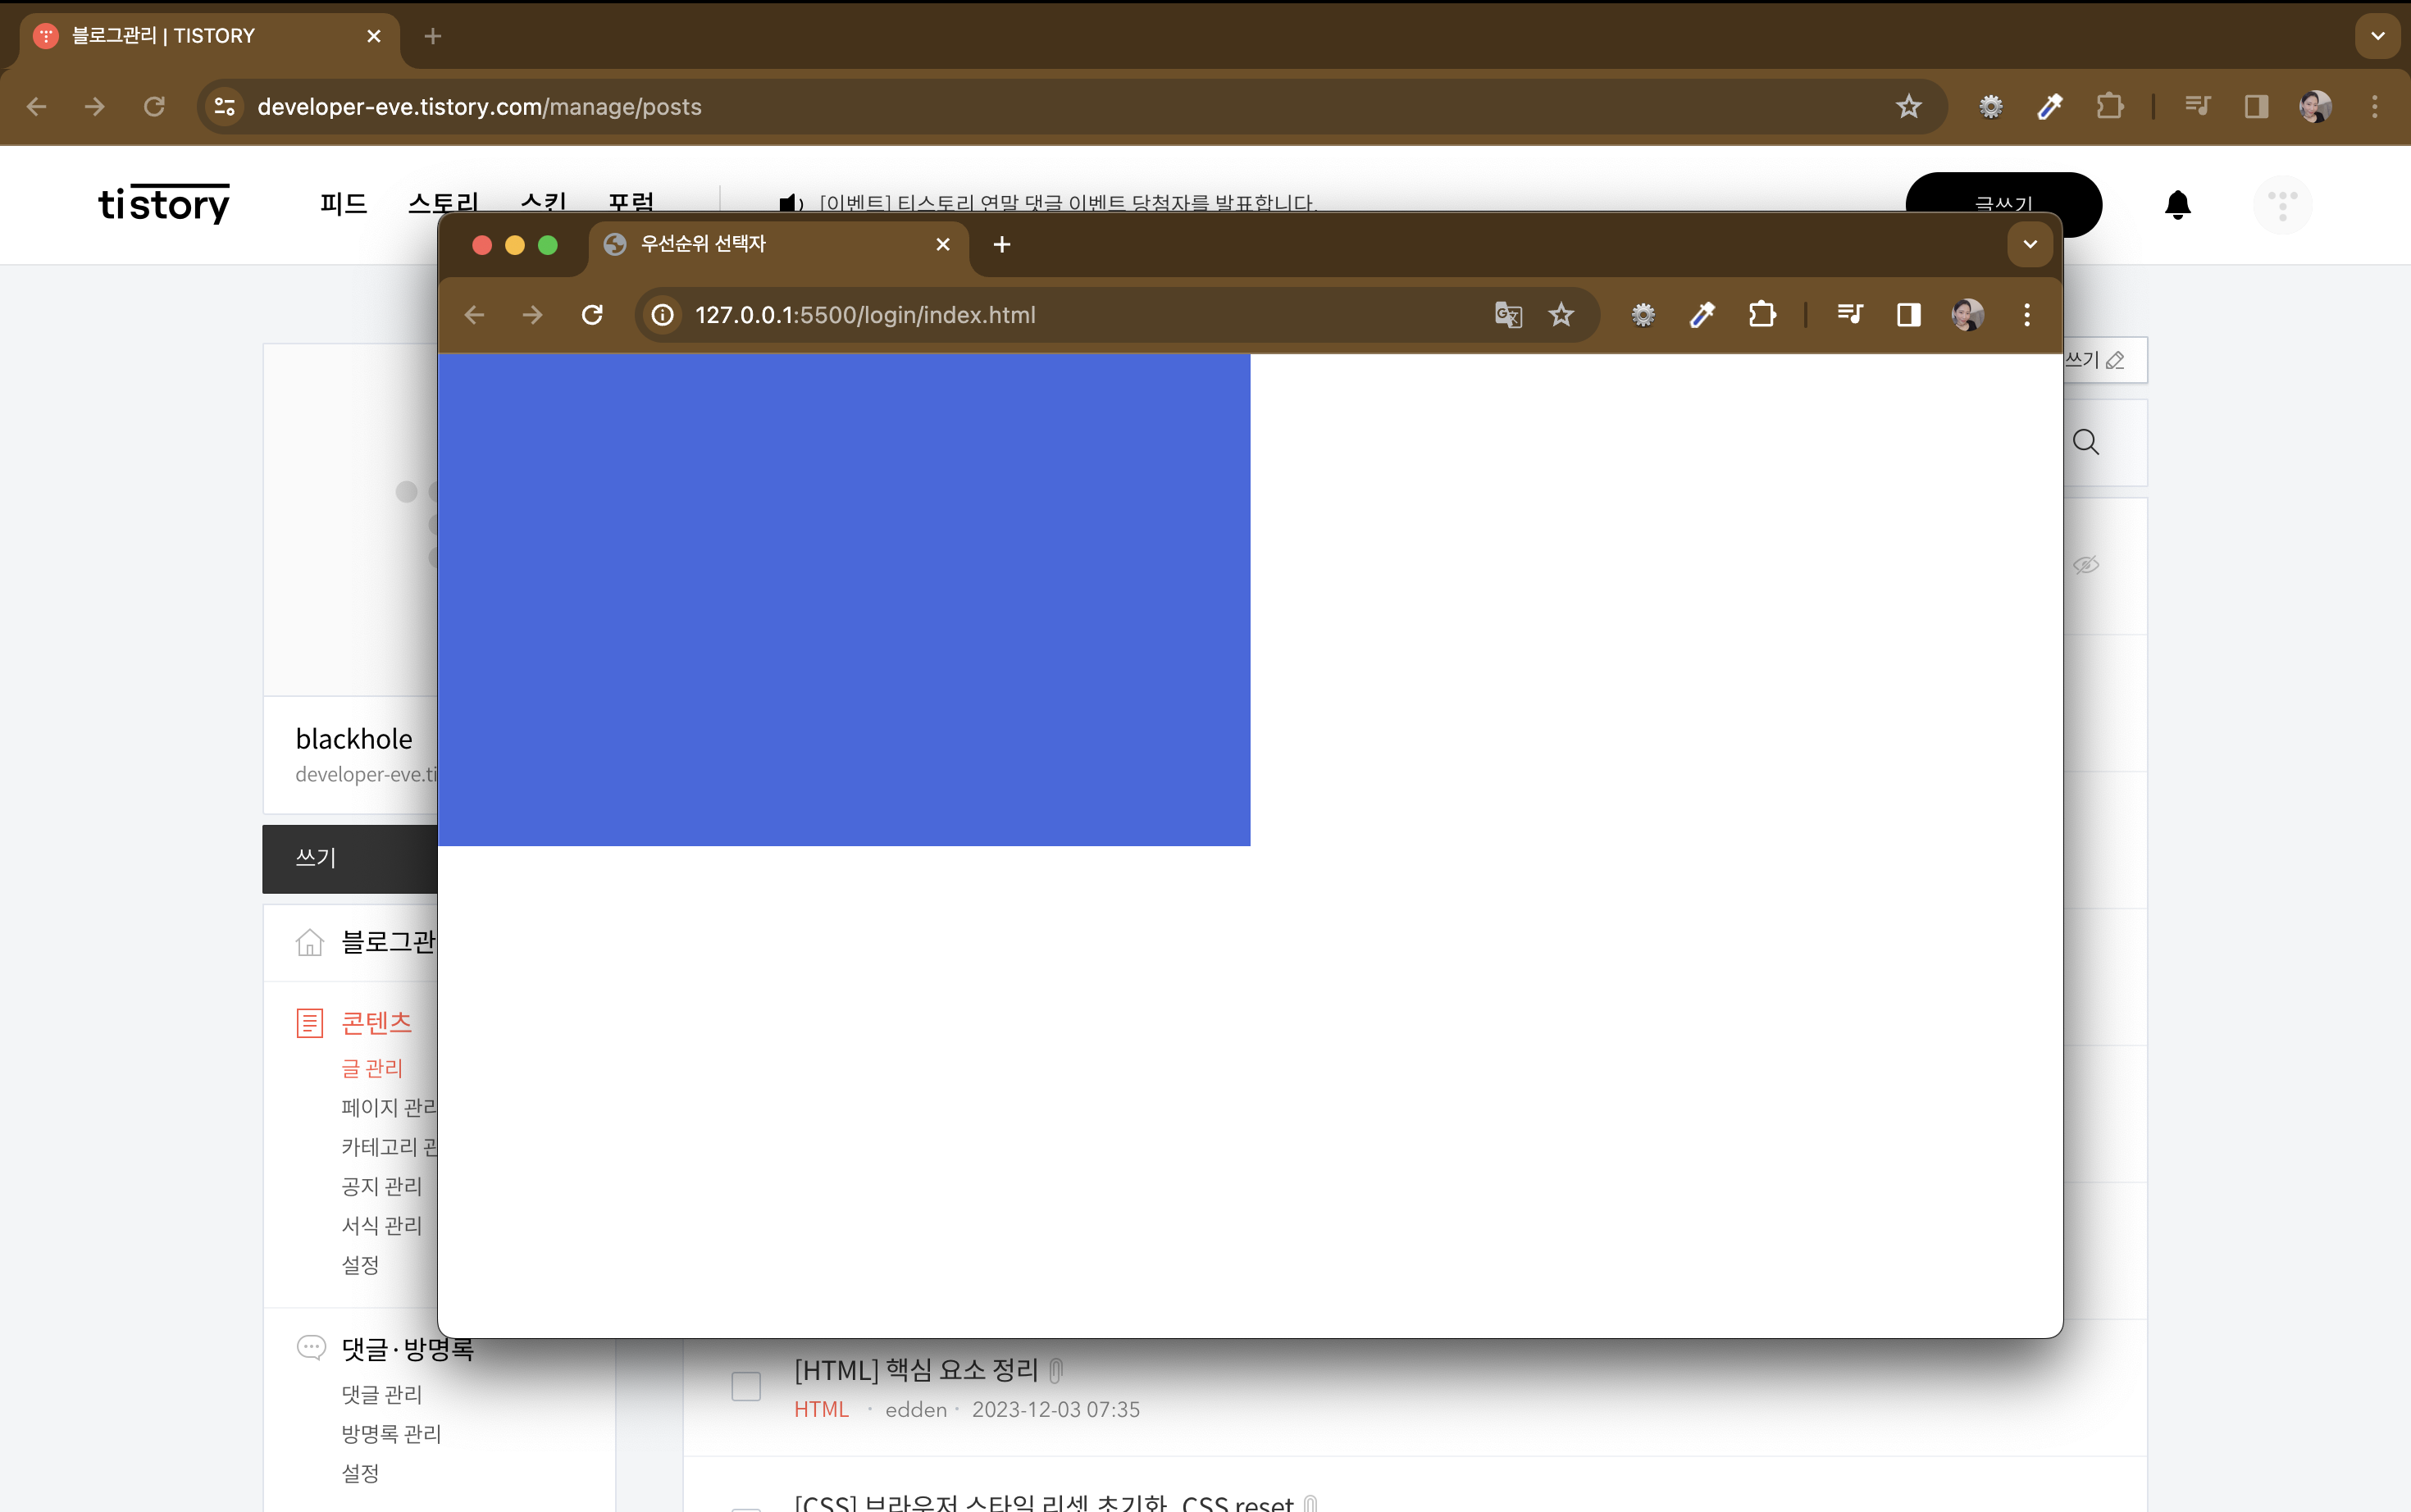This screenshot has height=1512, width=2411.
Task: Check the HTML 핵심 요소 정리 post checkbox
Action: click(x=746, y=1386)
